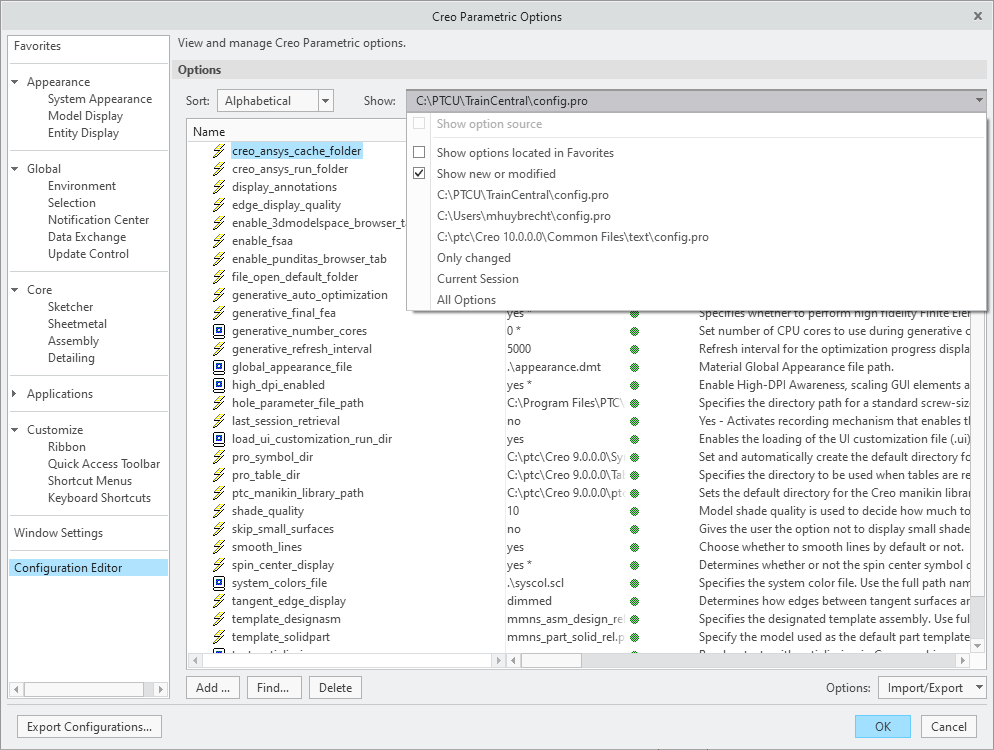Click the lightning icon beside creo_ansys_run_folder

[x=219, y=169]
